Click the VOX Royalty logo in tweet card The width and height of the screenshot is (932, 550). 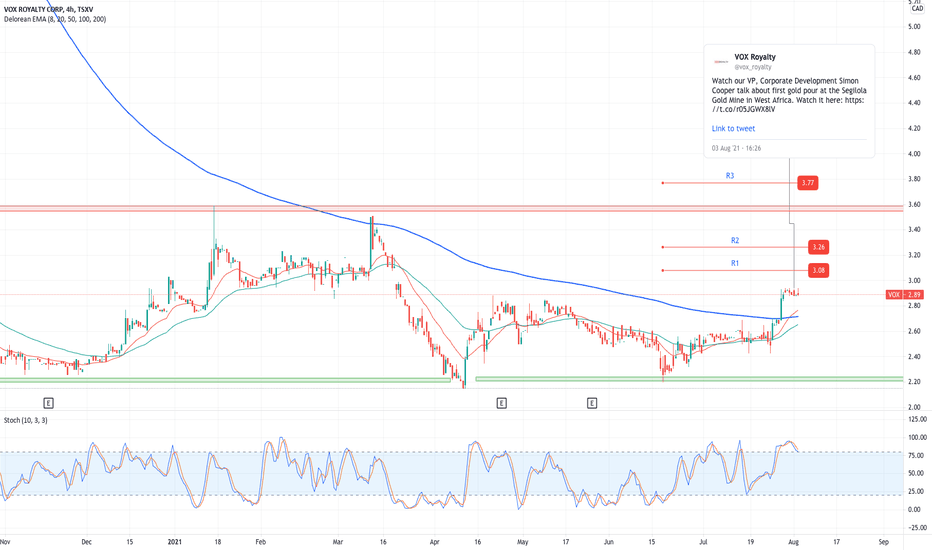click(x=721, y=61)
